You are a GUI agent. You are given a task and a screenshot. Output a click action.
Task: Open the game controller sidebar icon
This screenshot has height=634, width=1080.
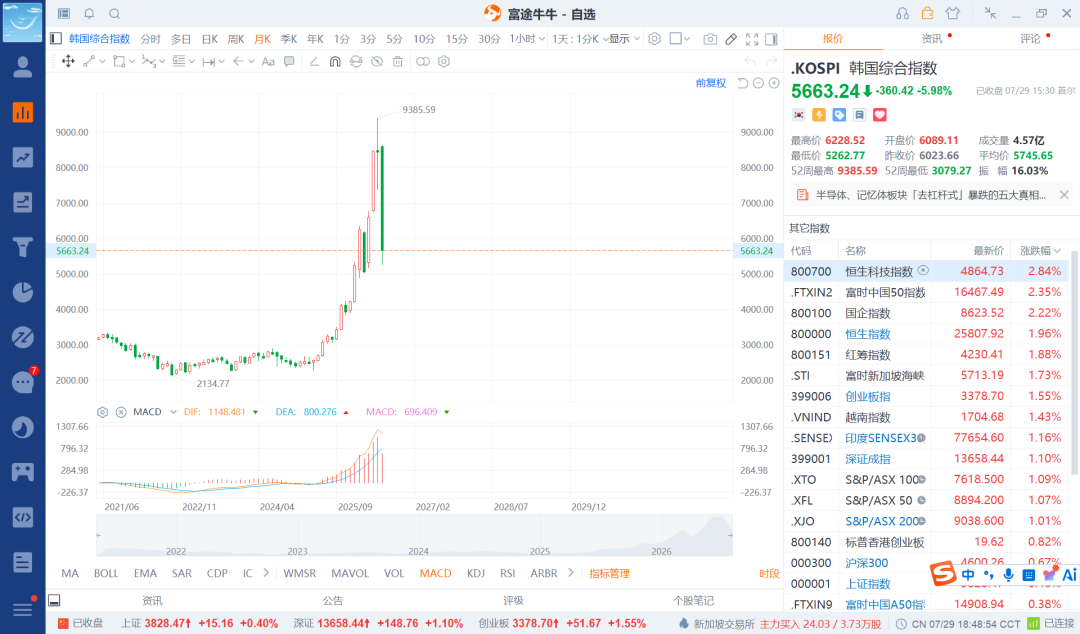[23, 472]
